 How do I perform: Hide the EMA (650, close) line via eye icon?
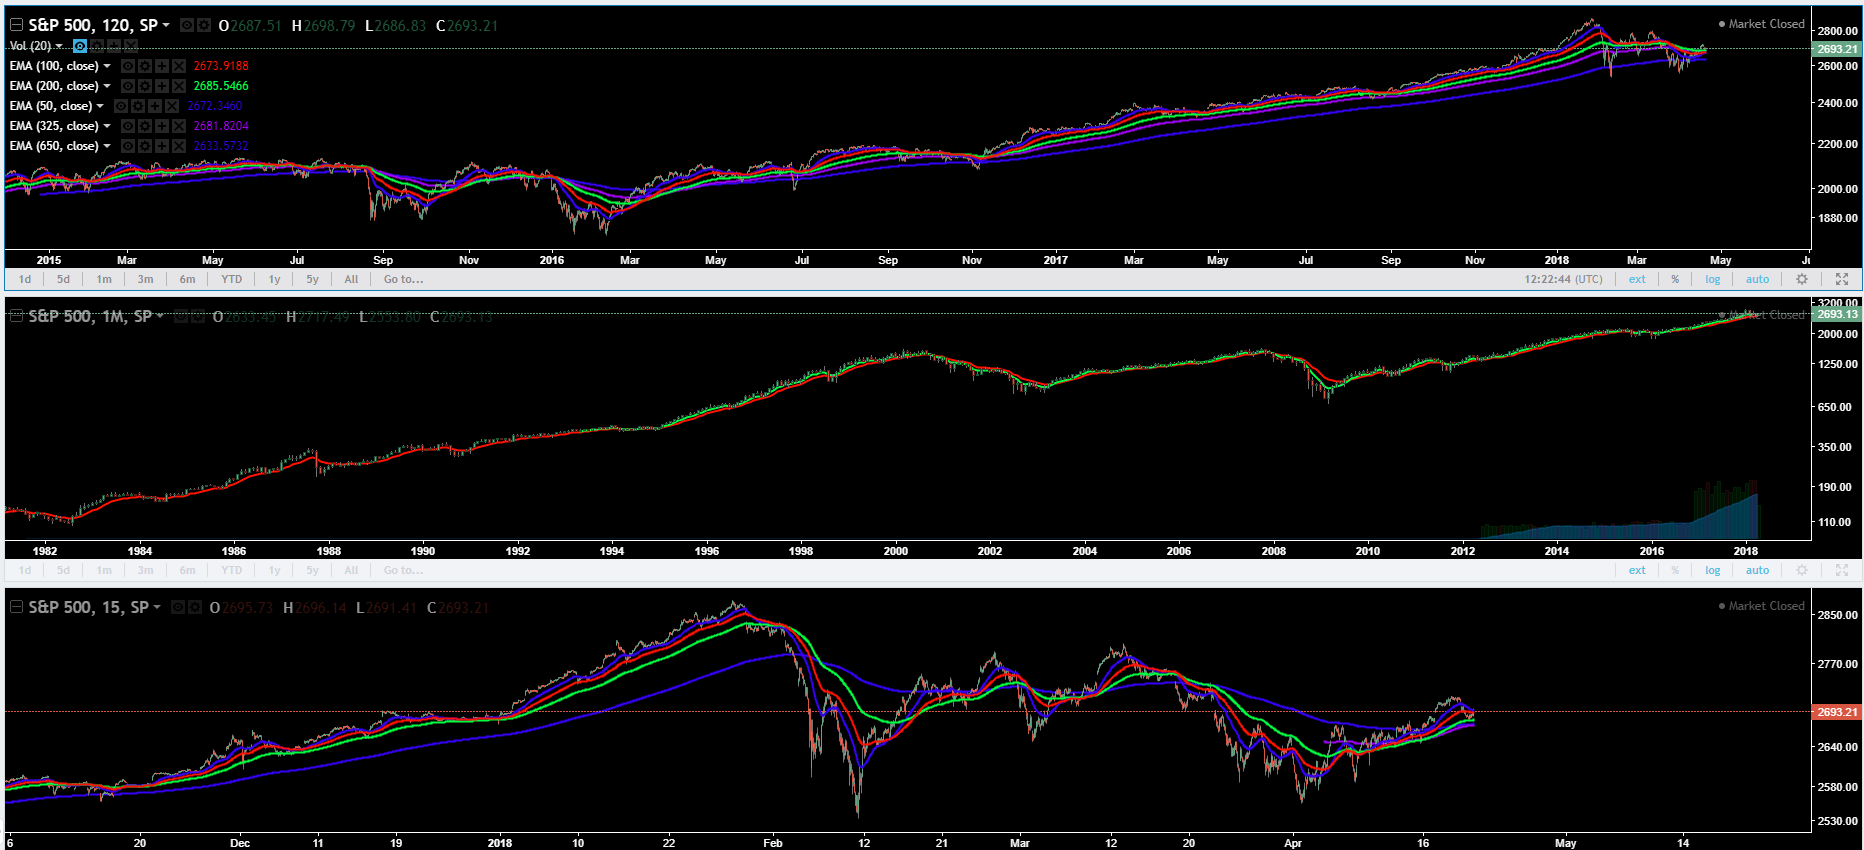[x=128, y=146]
